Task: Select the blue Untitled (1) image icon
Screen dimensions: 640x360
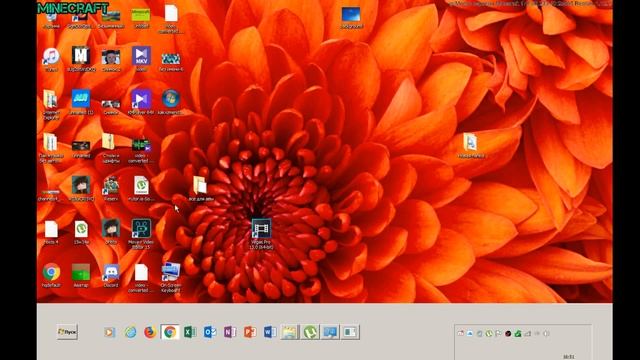Action: (x=81, y=102)
